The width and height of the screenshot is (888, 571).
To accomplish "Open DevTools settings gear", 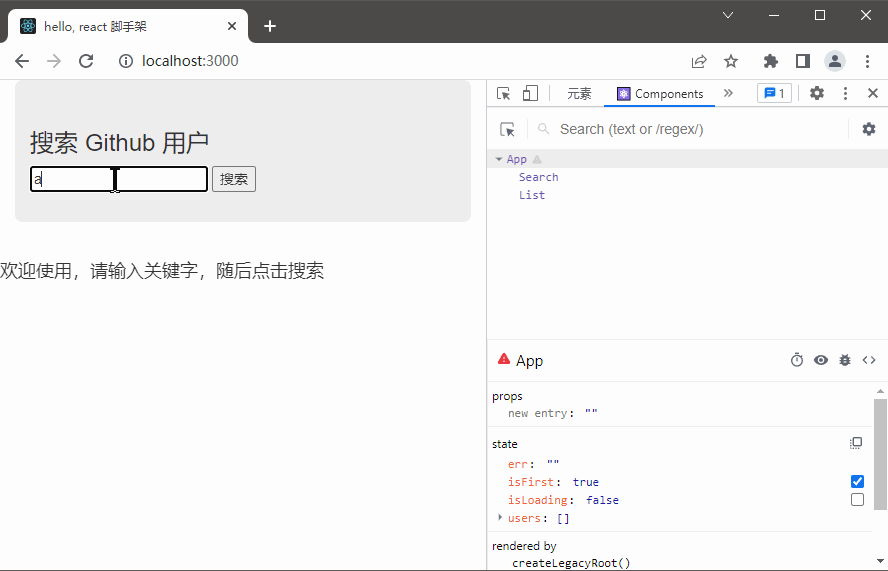I will click(817, 93).
